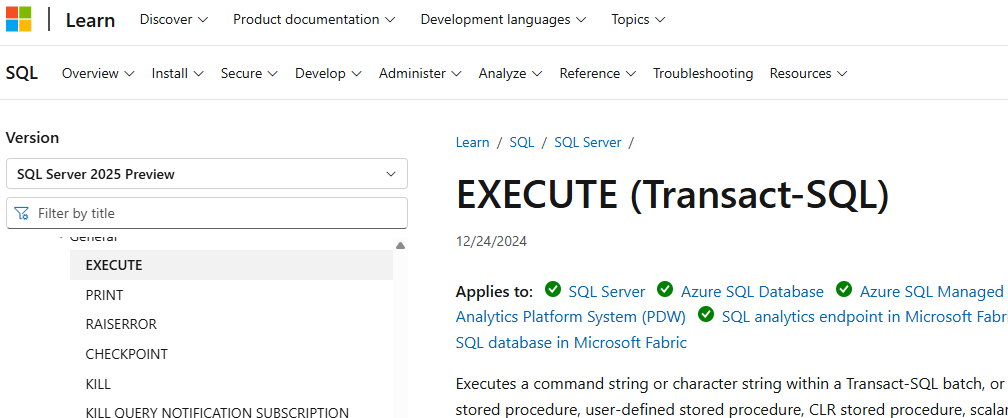Click the filter icon in search box

(x=21, y=214)
